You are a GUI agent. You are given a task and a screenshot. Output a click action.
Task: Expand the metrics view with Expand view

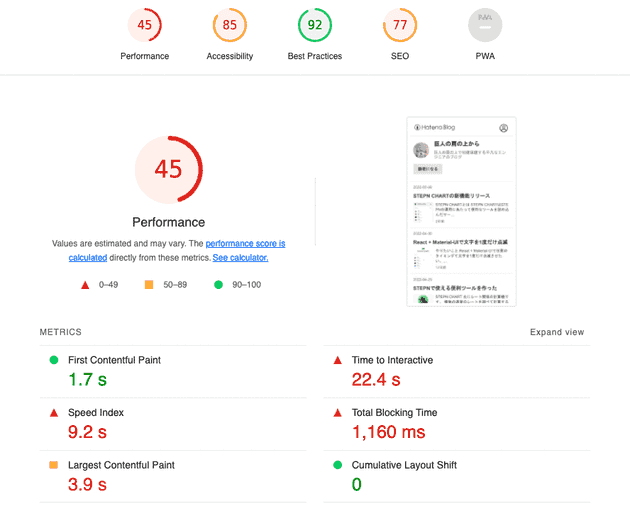(557, 332)
